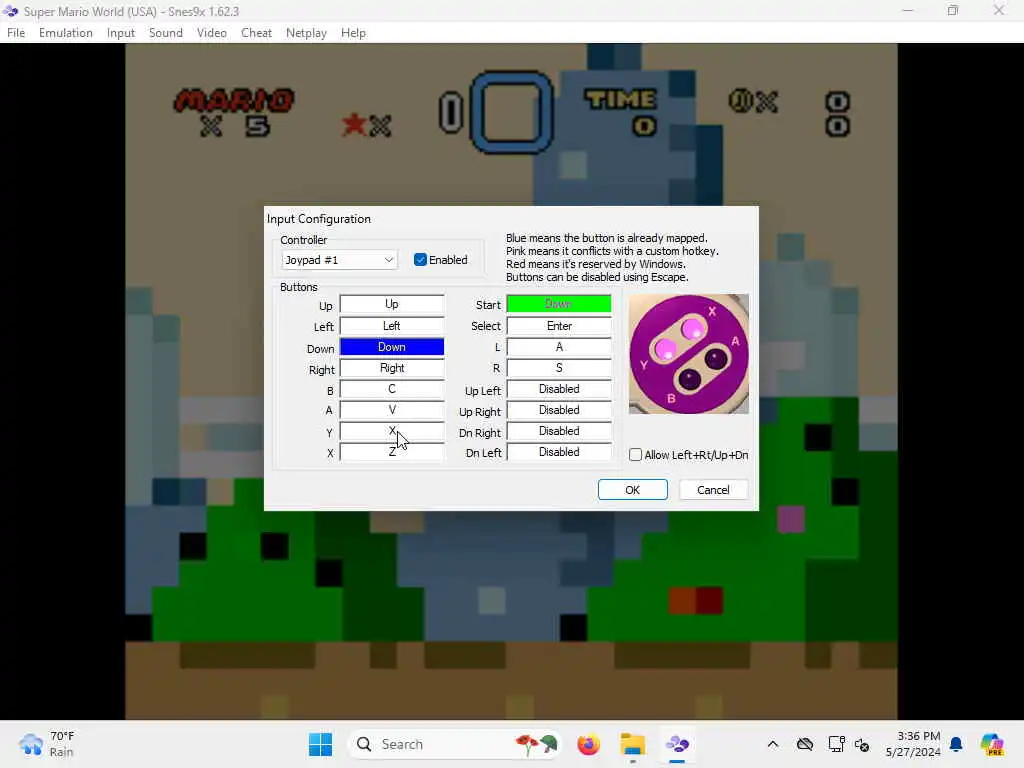This screenshot has width=1024, height=768.
Task: Open the Copilot preview taskbar icon
Action: click(x=992, y=744)
